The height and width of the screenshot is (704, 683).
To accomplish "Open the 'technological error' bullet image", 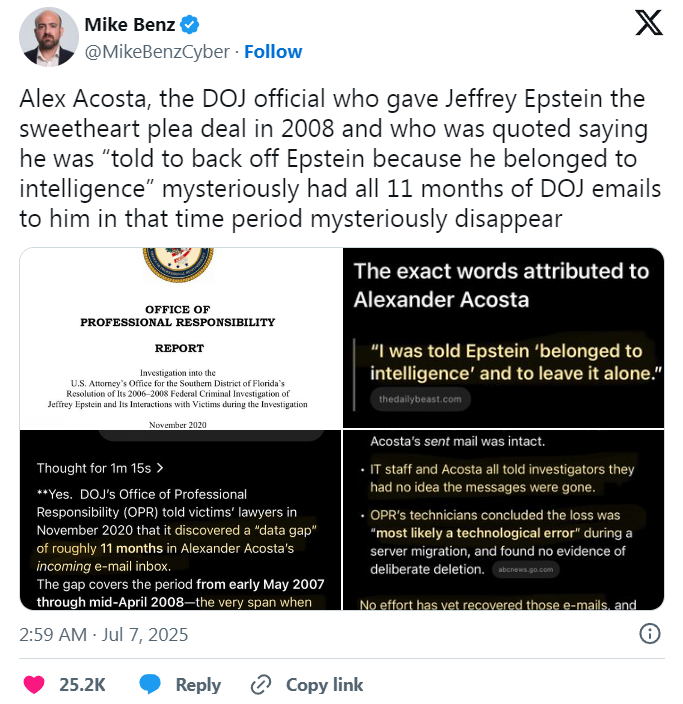I will 503,520.
